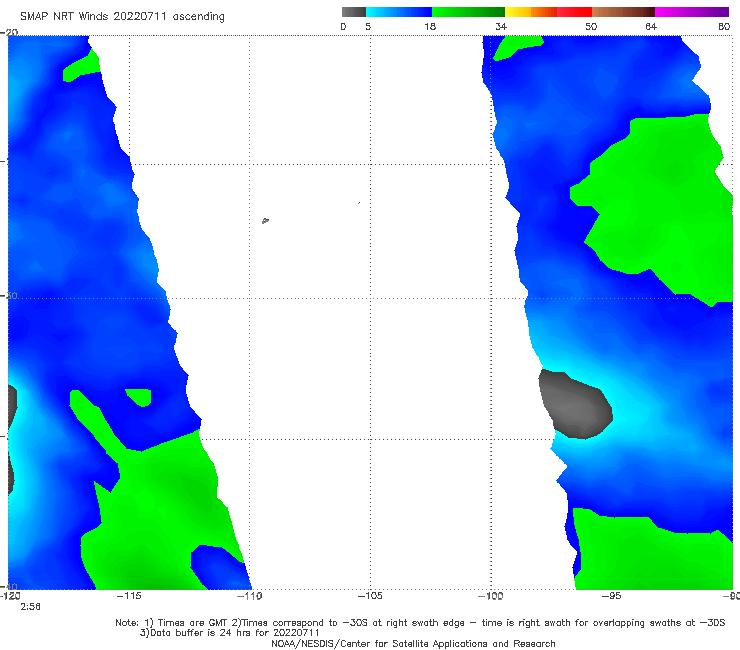Click the yellow-orange segment of the color bar
Screen dimensions: 740x650
tap(531, 12)
